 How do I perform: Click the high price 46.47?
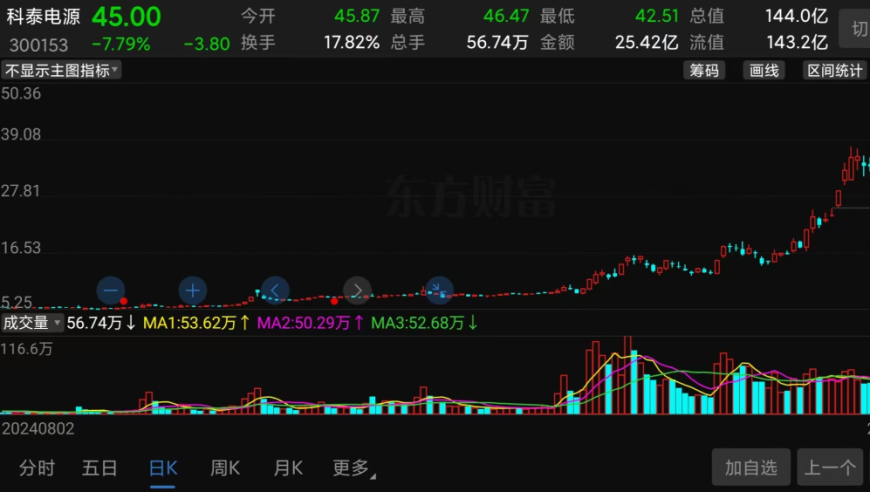pyautogui.click(x=506, y=16)
